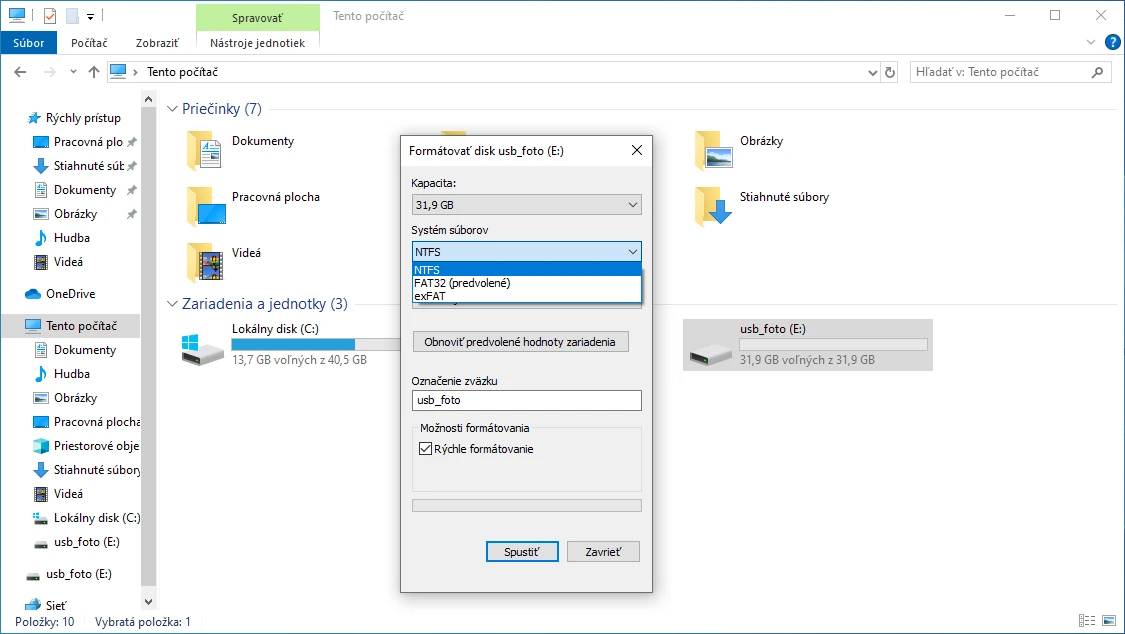1125x634 pixels.
Task: Expand the address bar history dropdown
Action: (x=872, y=72)
